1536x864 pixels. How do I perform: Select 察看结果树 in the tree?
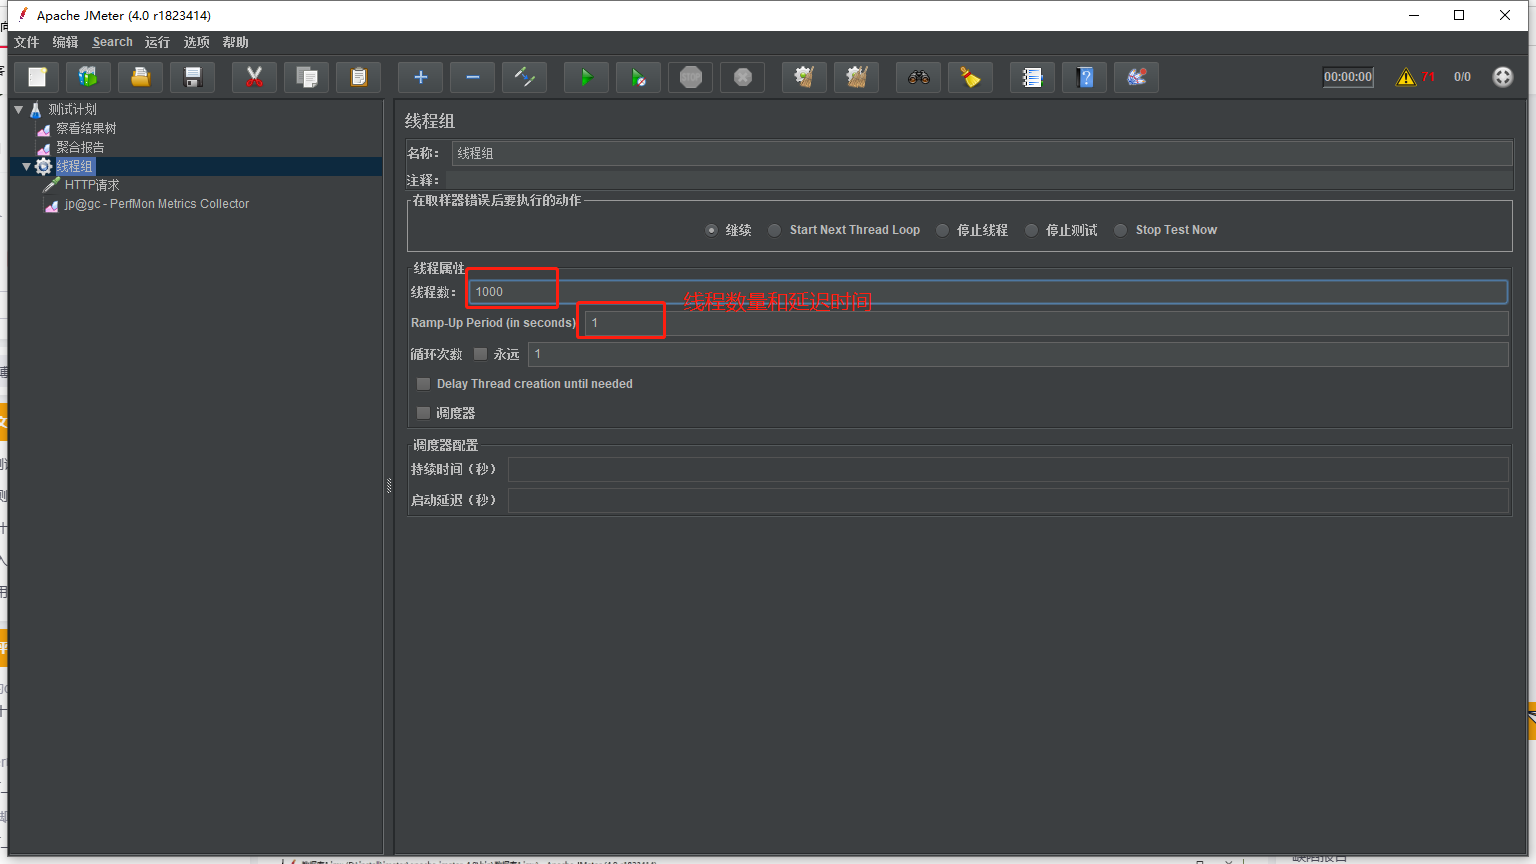(86, 128)
